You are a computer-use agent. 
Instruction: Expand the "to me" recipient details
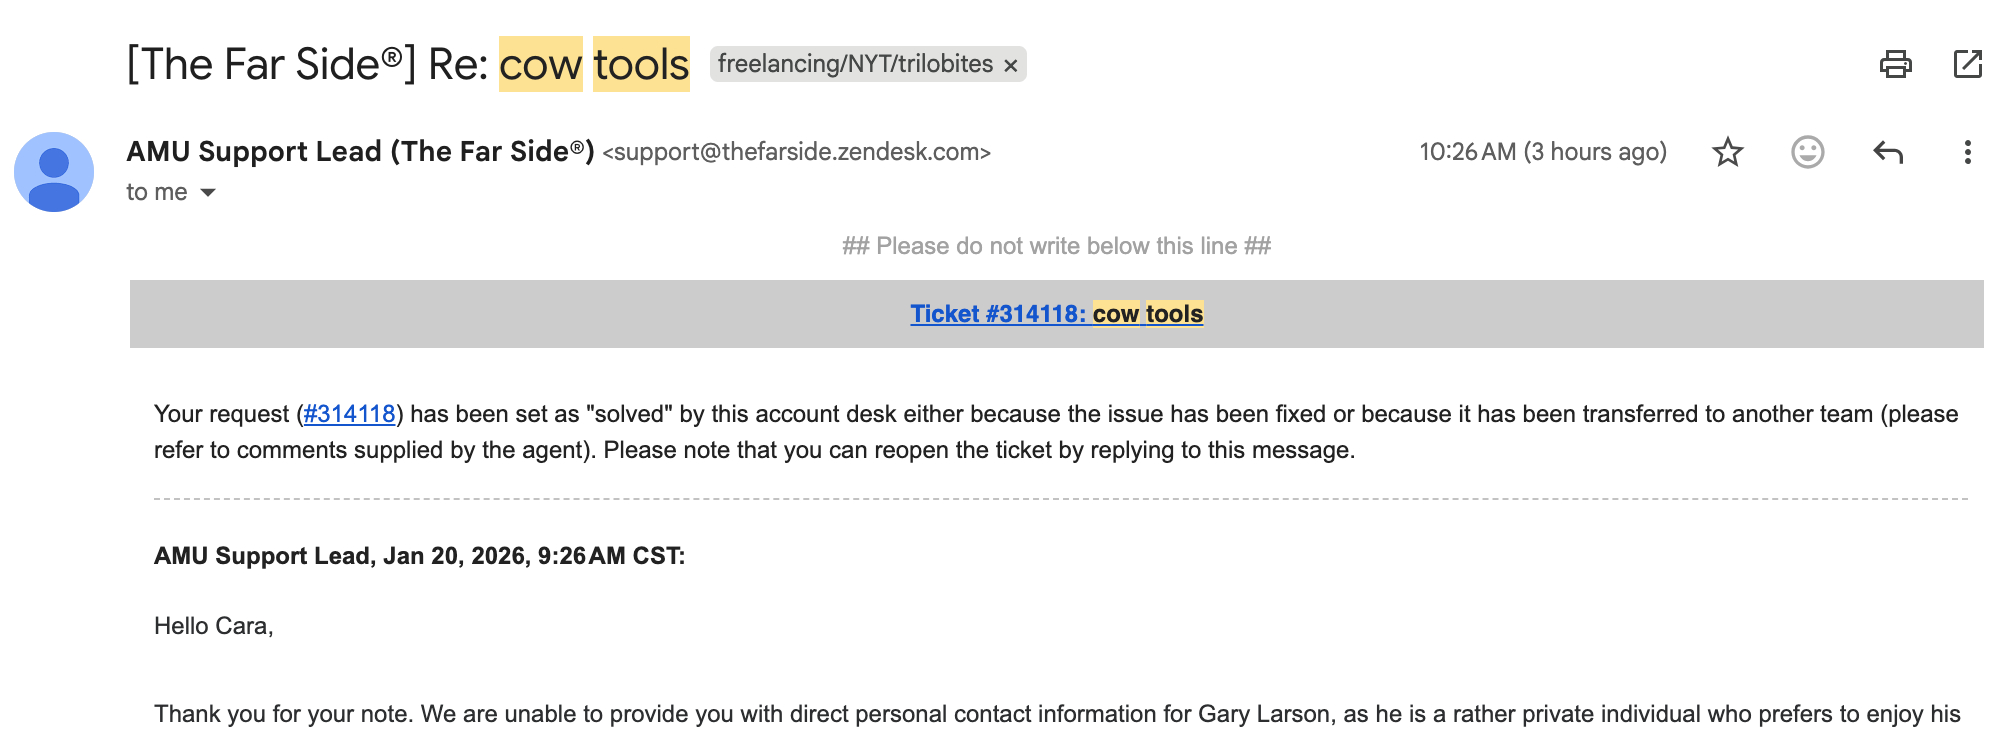tap(208, 193)
